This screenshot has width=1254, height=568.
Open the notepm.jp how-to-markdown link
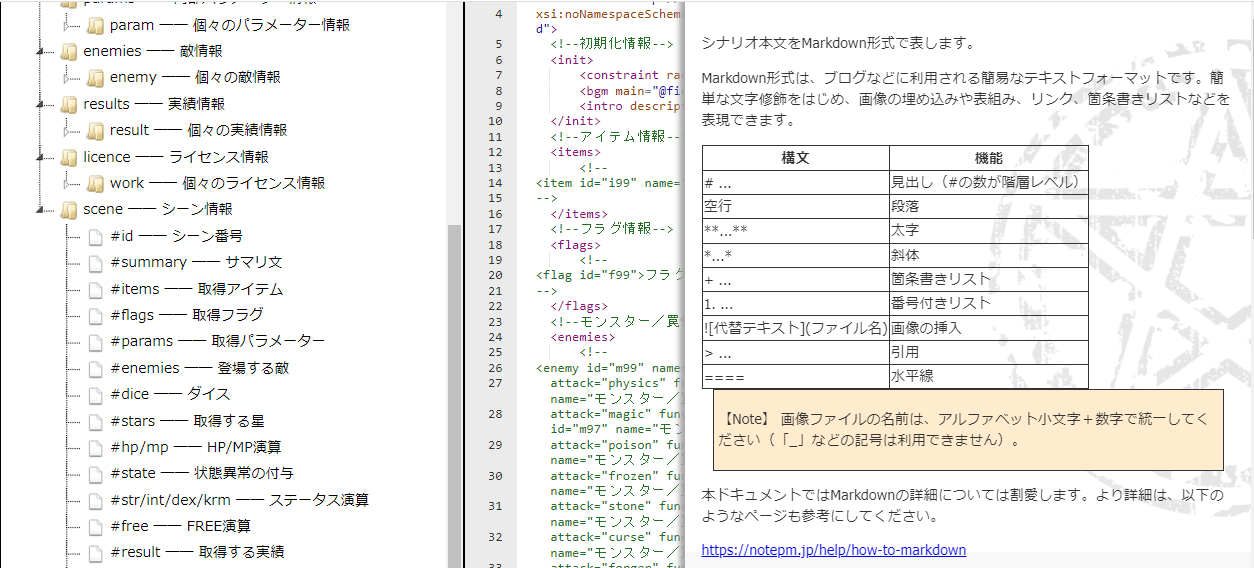pyautogui.click(x=833, y=550)
